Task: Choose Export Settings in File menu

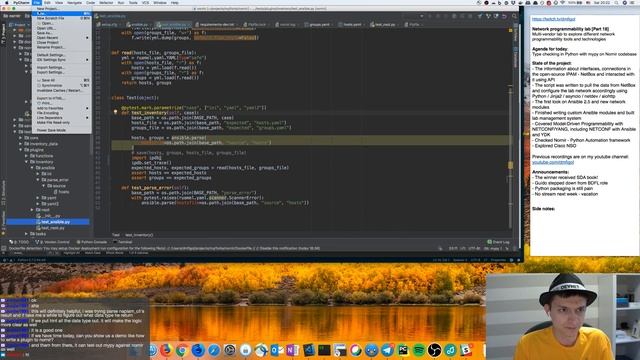Action: tap(62, 72)
